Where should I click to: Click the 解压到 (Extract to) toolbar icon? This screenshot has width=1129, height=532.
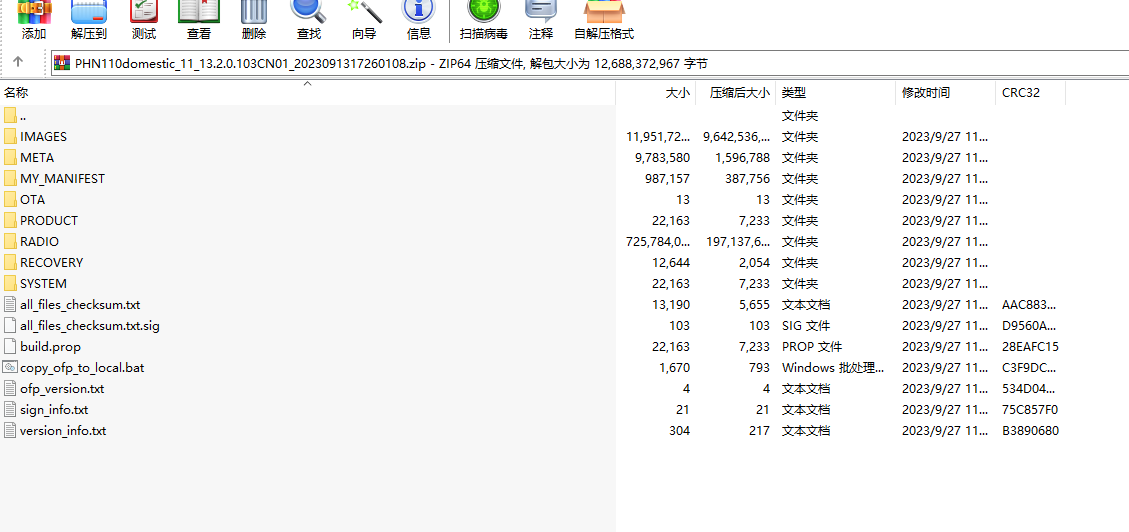click(89, 20)
